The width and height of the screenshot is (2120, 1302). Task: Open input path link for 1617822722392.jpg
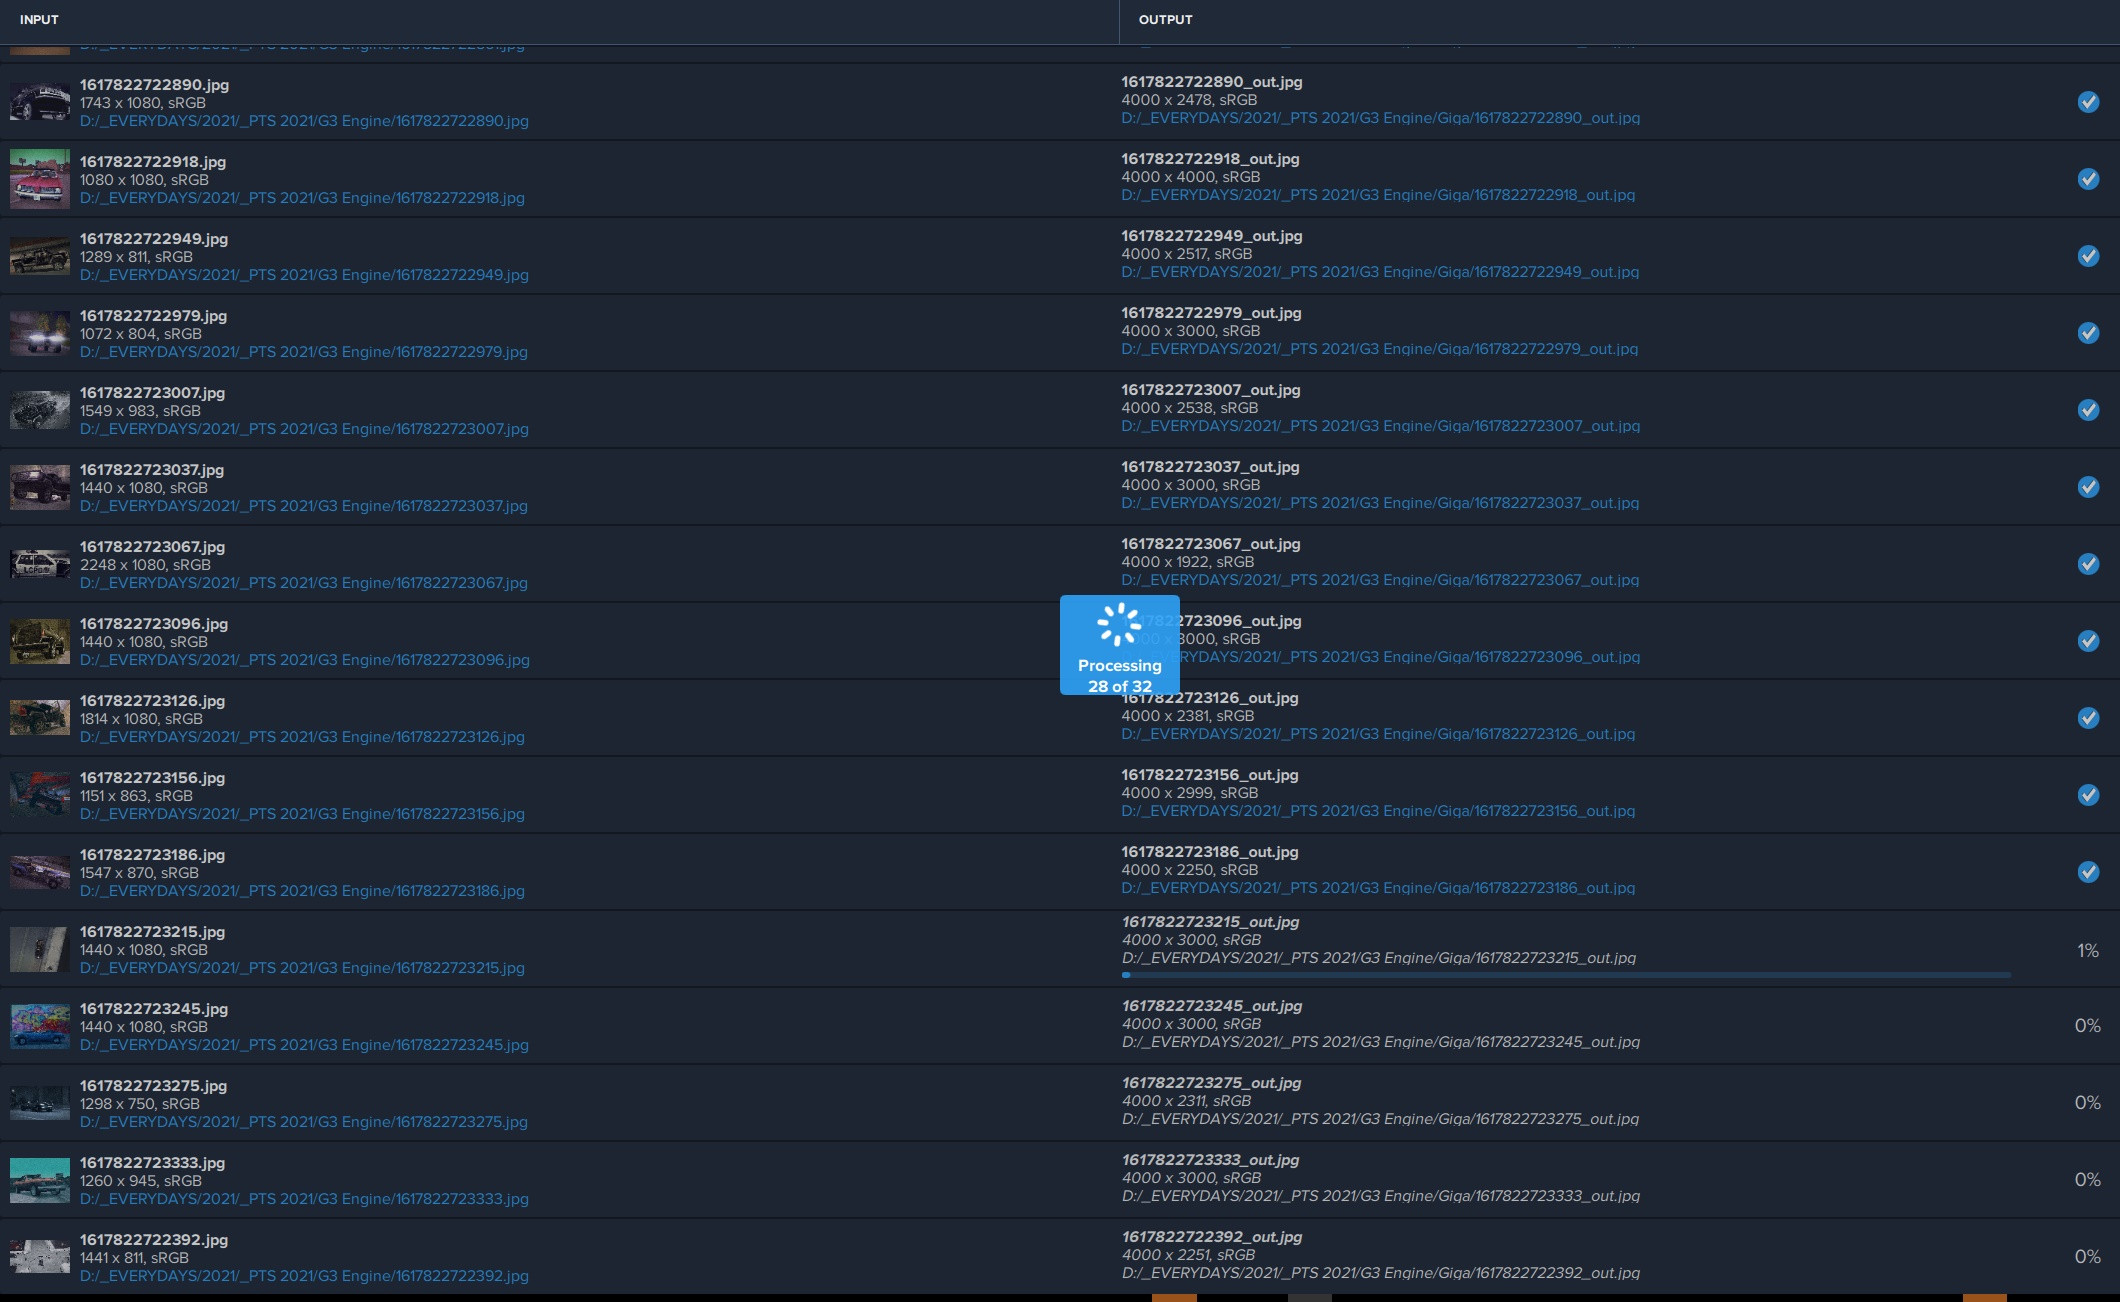(304, 1276)
